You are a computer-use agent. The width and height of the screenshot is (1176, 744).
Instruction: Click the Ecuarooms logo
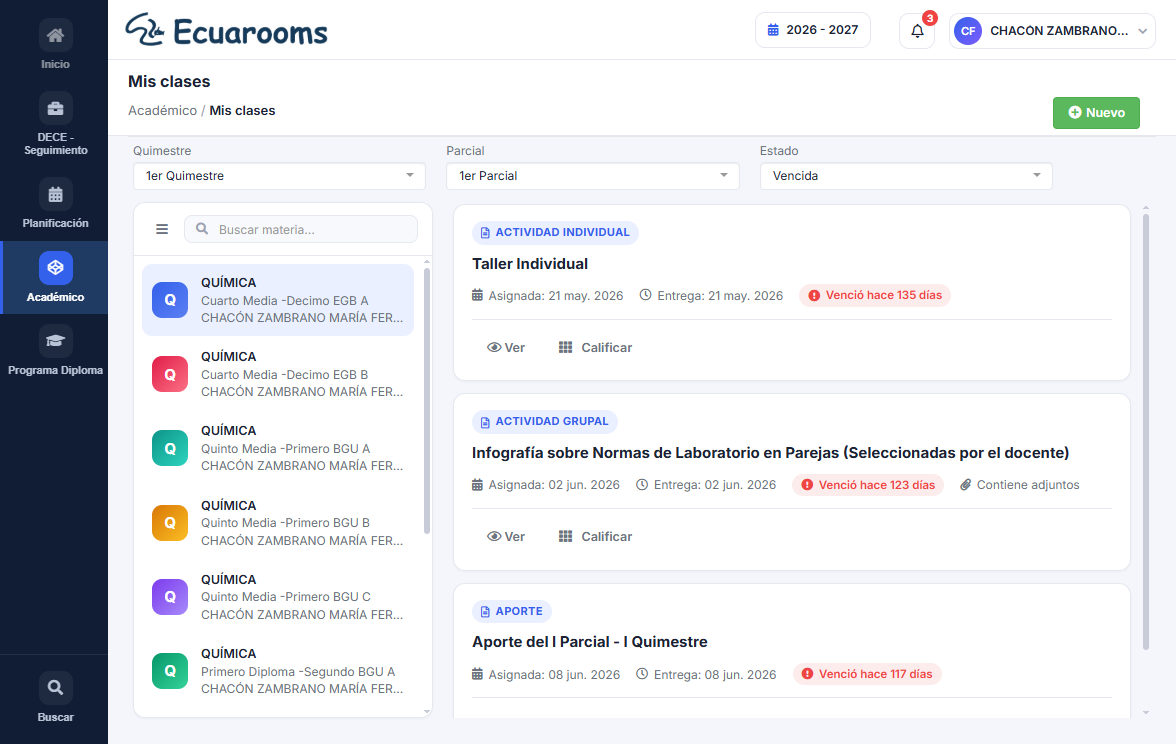coord(226,30)
